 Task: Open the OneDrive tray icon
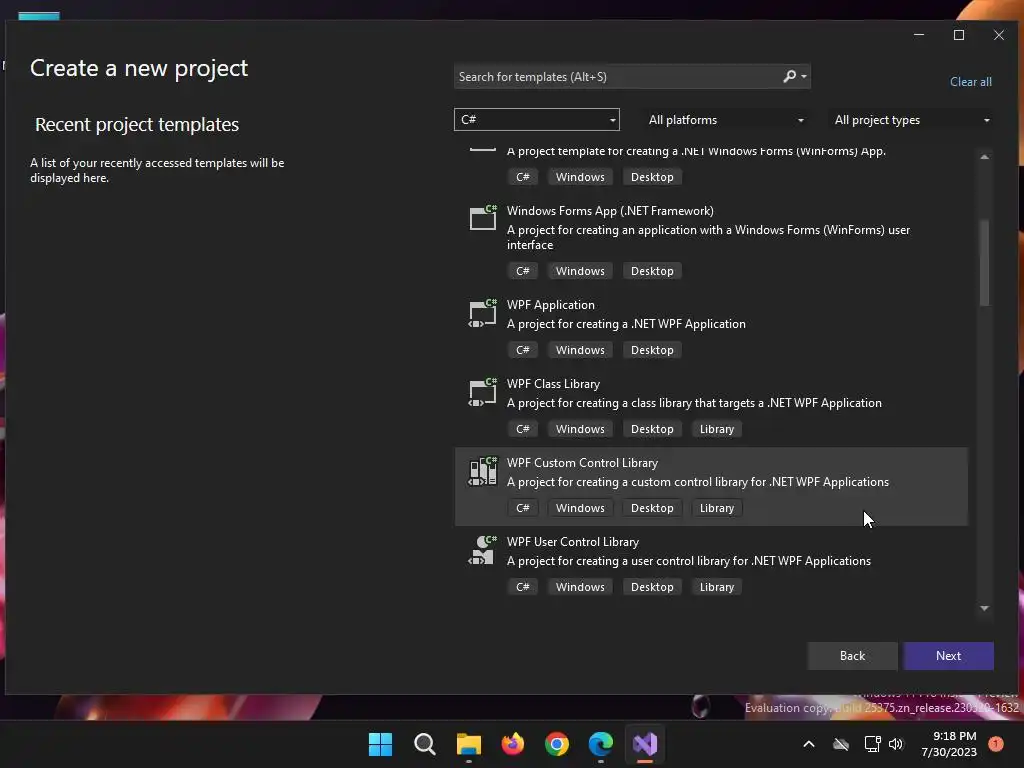[841, 744]
